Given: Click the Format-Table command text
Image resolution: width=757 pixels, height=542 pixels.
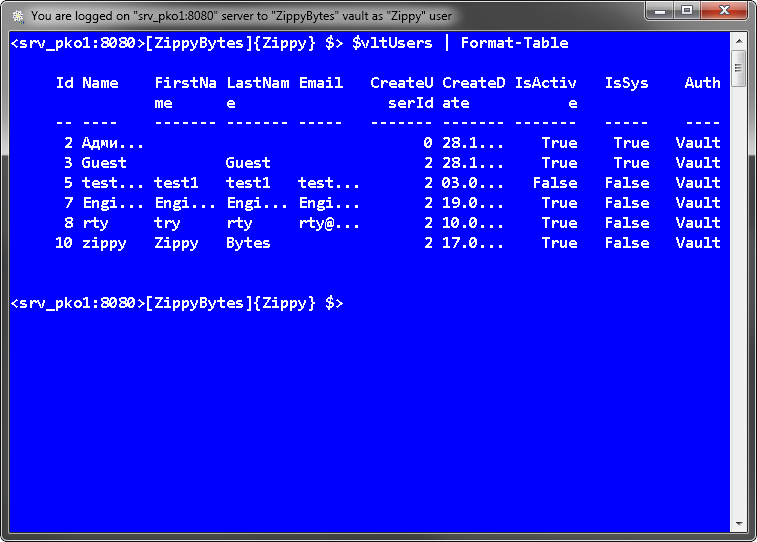Looking at the screenshot, I should 514,43.
